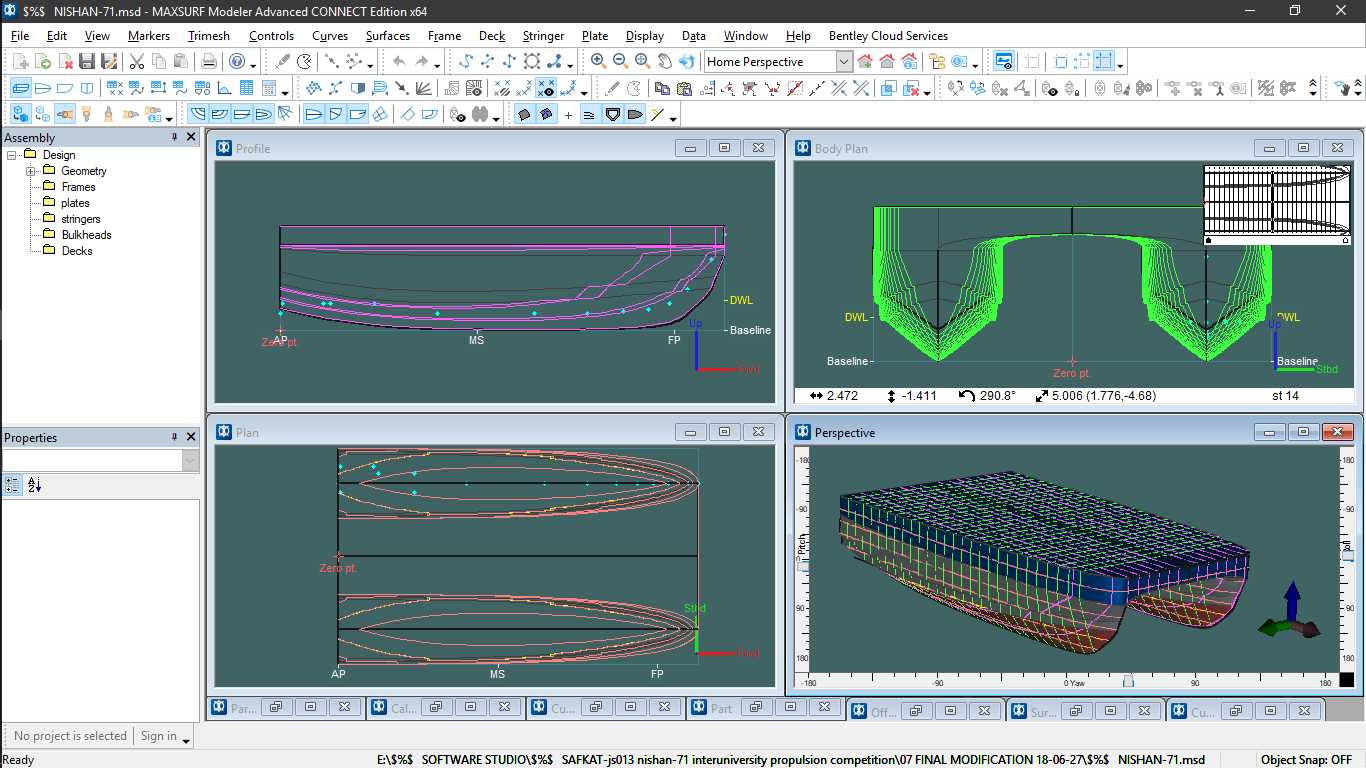Viewport: 1366px width, 768px height.
Task: Toggle sections contour display button
Action: 198,116
